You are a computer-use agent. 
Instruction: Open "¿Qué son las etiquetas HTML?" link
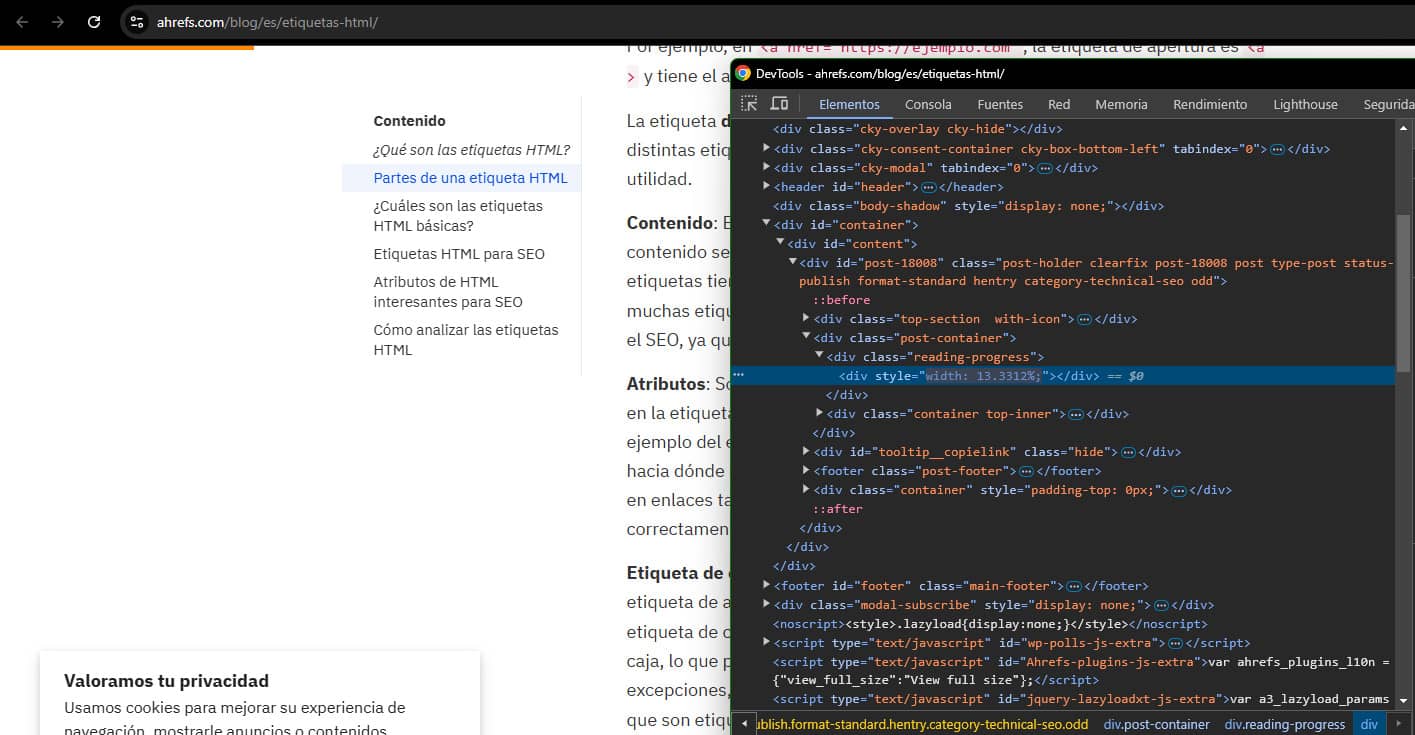[x=472, y=150]
